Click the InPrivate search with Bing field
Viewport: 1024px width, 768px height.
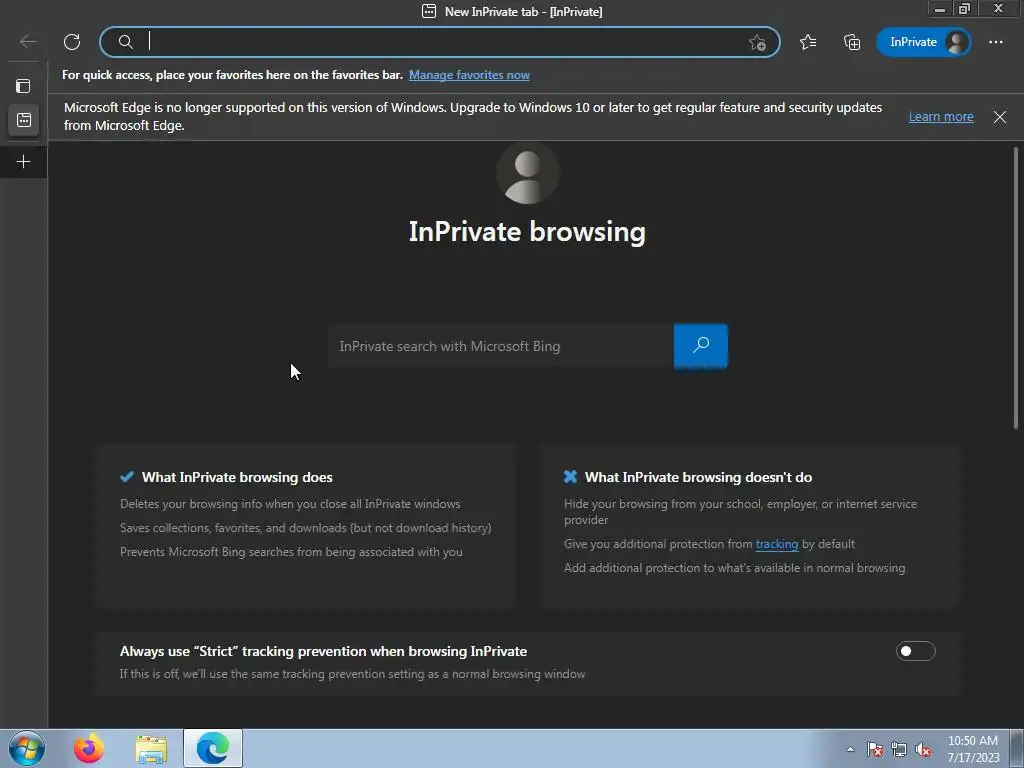[x=501, y=346]
